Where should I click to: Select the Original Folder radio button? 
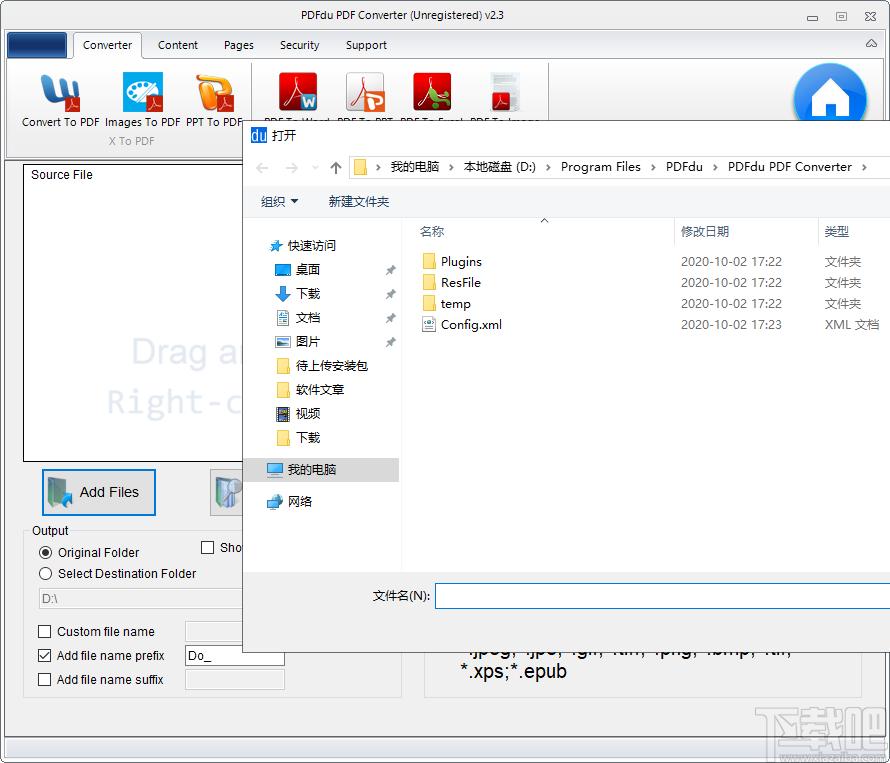point(45,552)
